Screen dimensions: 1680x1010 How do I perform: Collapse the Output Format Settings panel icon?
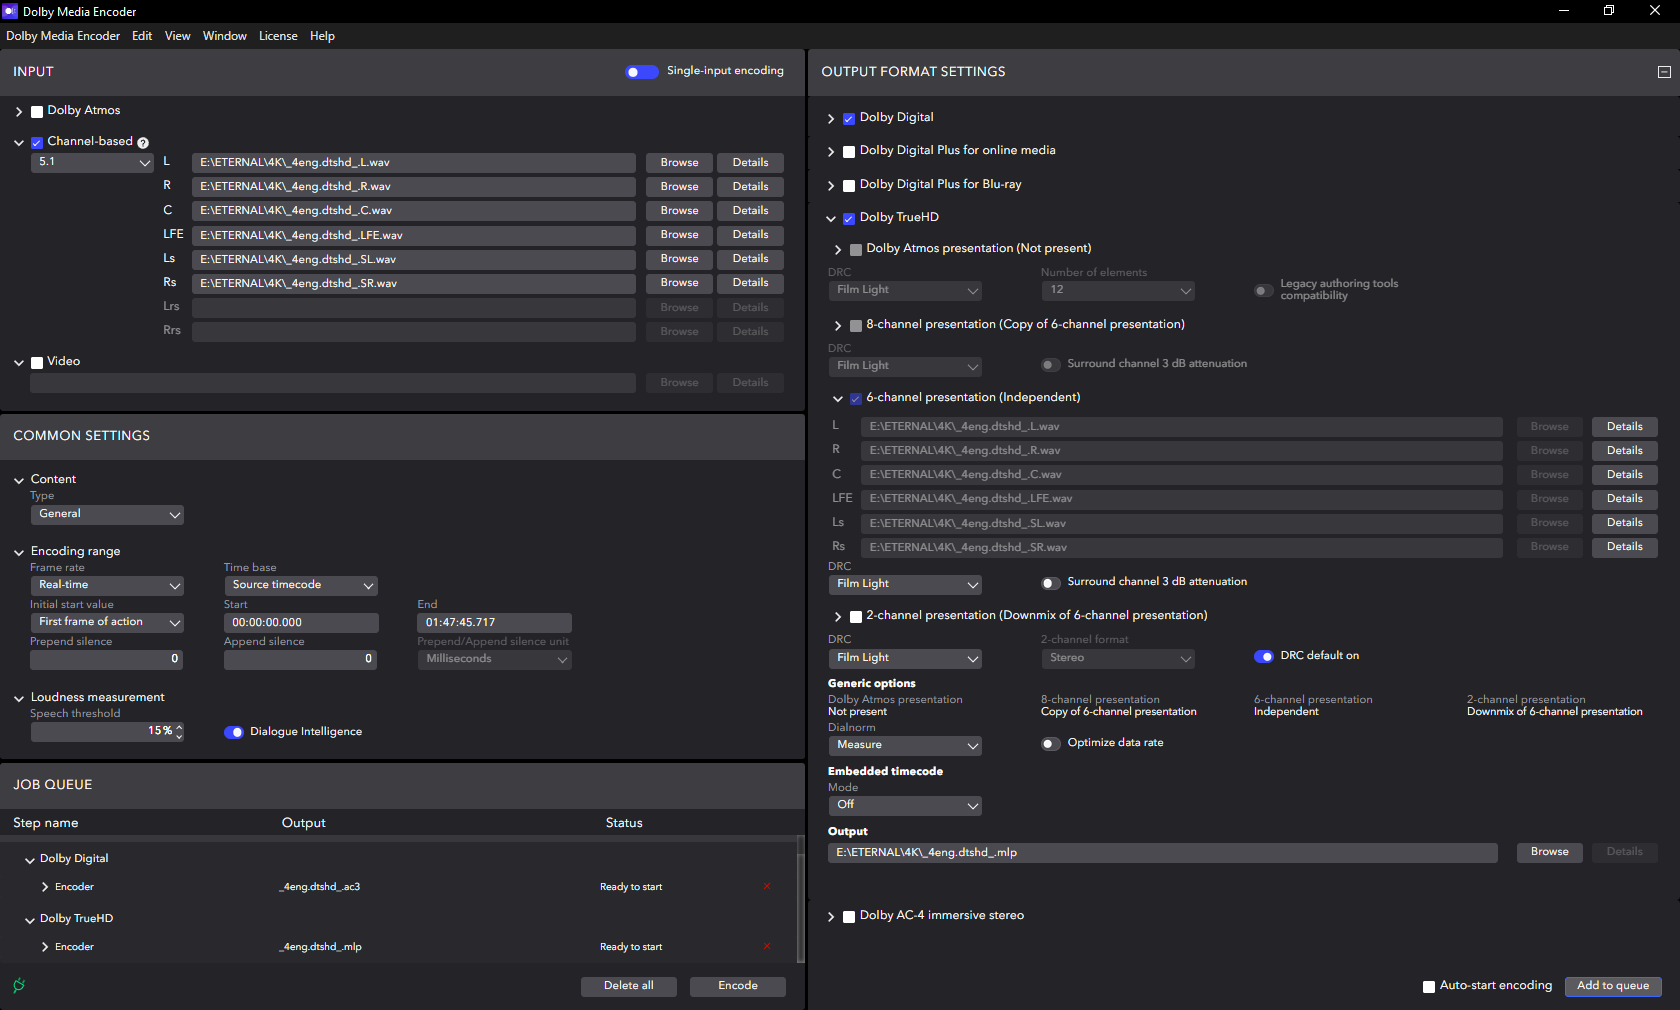pyautogui.click(x=1664, y=72)
